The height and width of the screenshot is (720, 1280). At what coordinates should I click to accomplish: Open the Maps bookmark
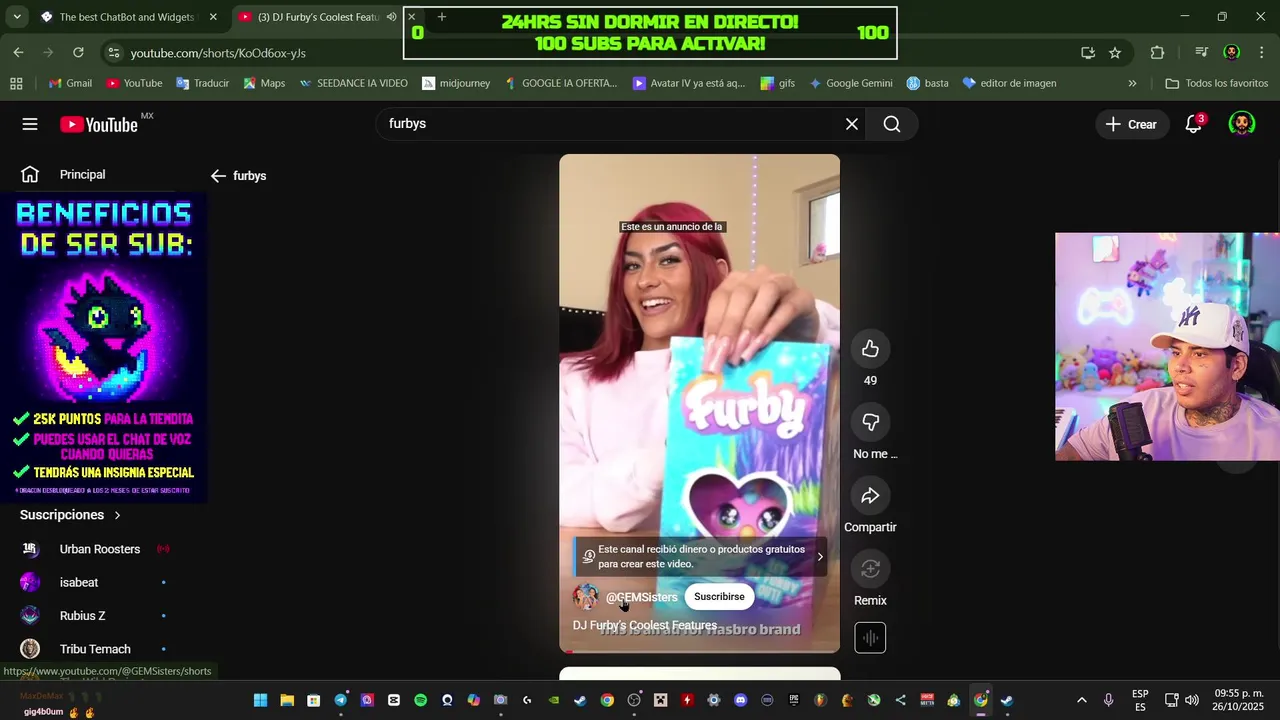point(263,84)
